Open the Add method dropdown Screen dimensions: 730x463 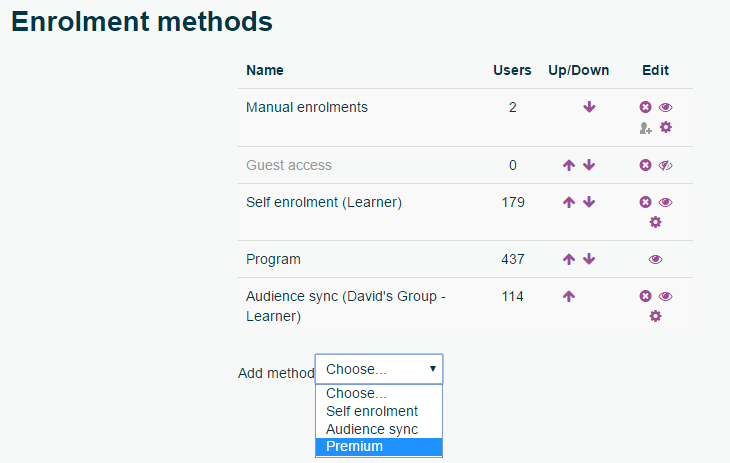[x=379, y=369]
